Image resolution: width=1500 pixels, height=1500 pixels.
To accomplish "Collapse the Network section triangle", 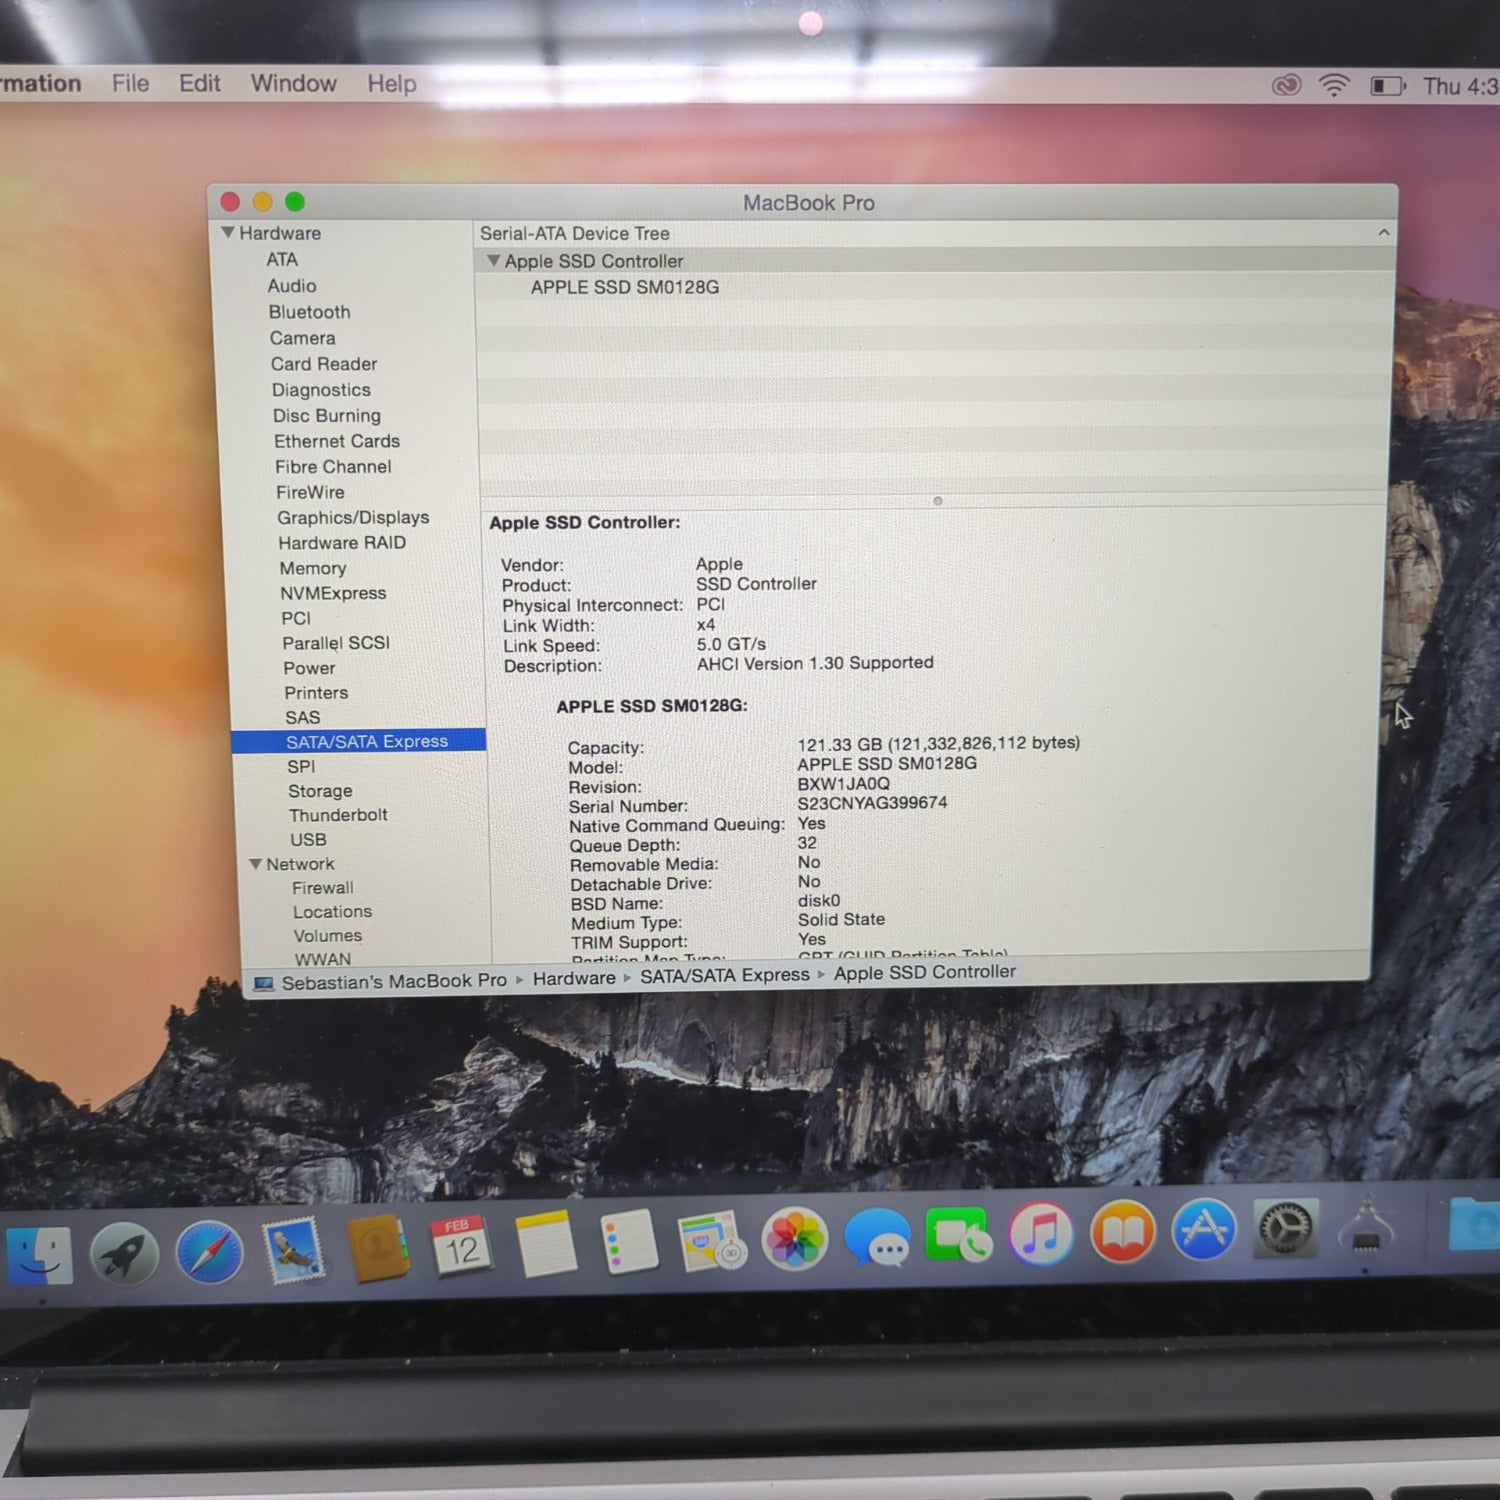I will [256, 864].
